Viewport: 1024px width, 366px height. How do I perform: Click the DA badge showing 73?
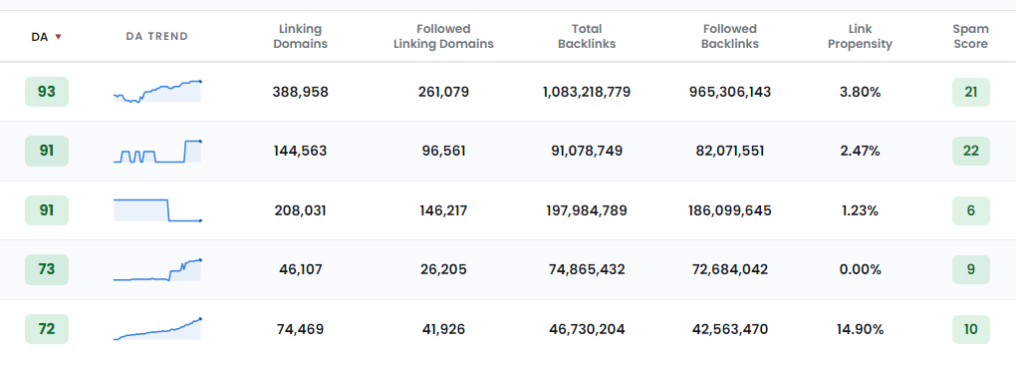click(46, 269)
